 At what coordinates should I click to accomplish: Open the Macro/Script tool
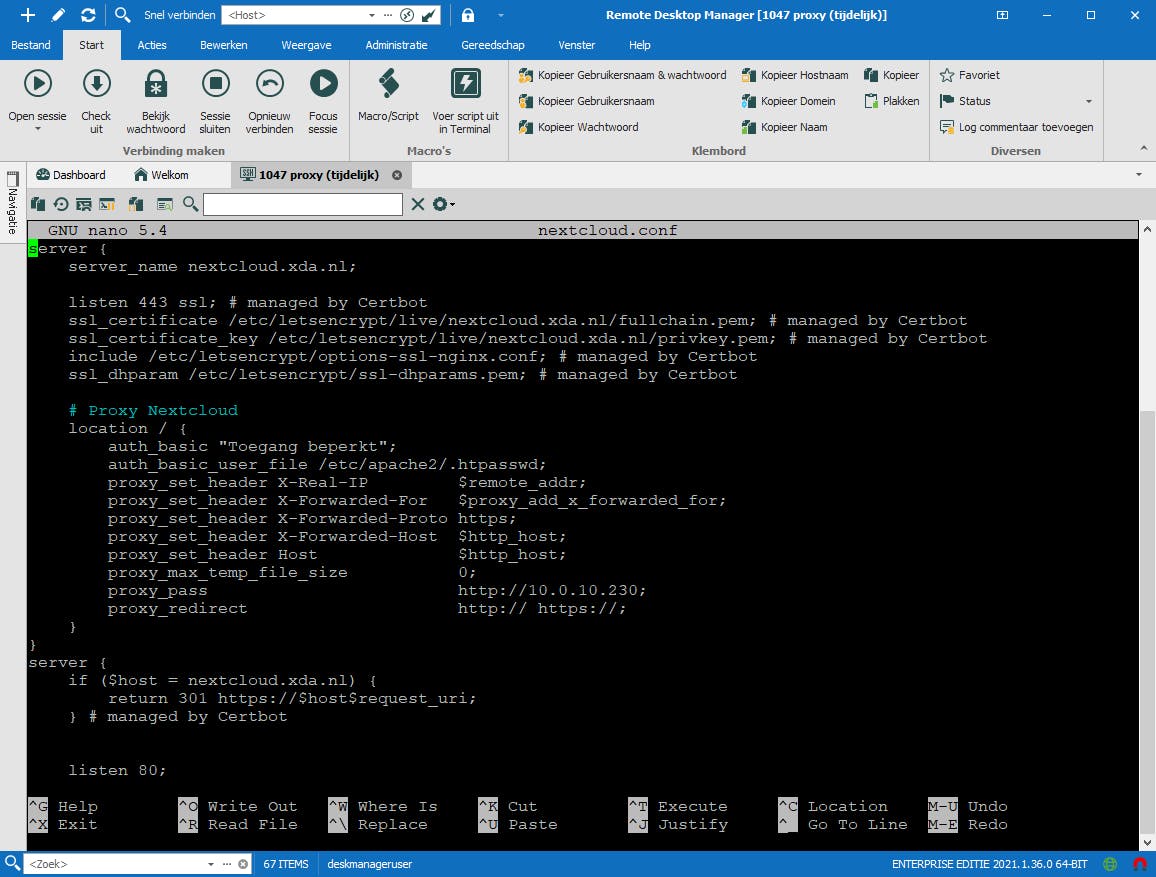(388, 84)
